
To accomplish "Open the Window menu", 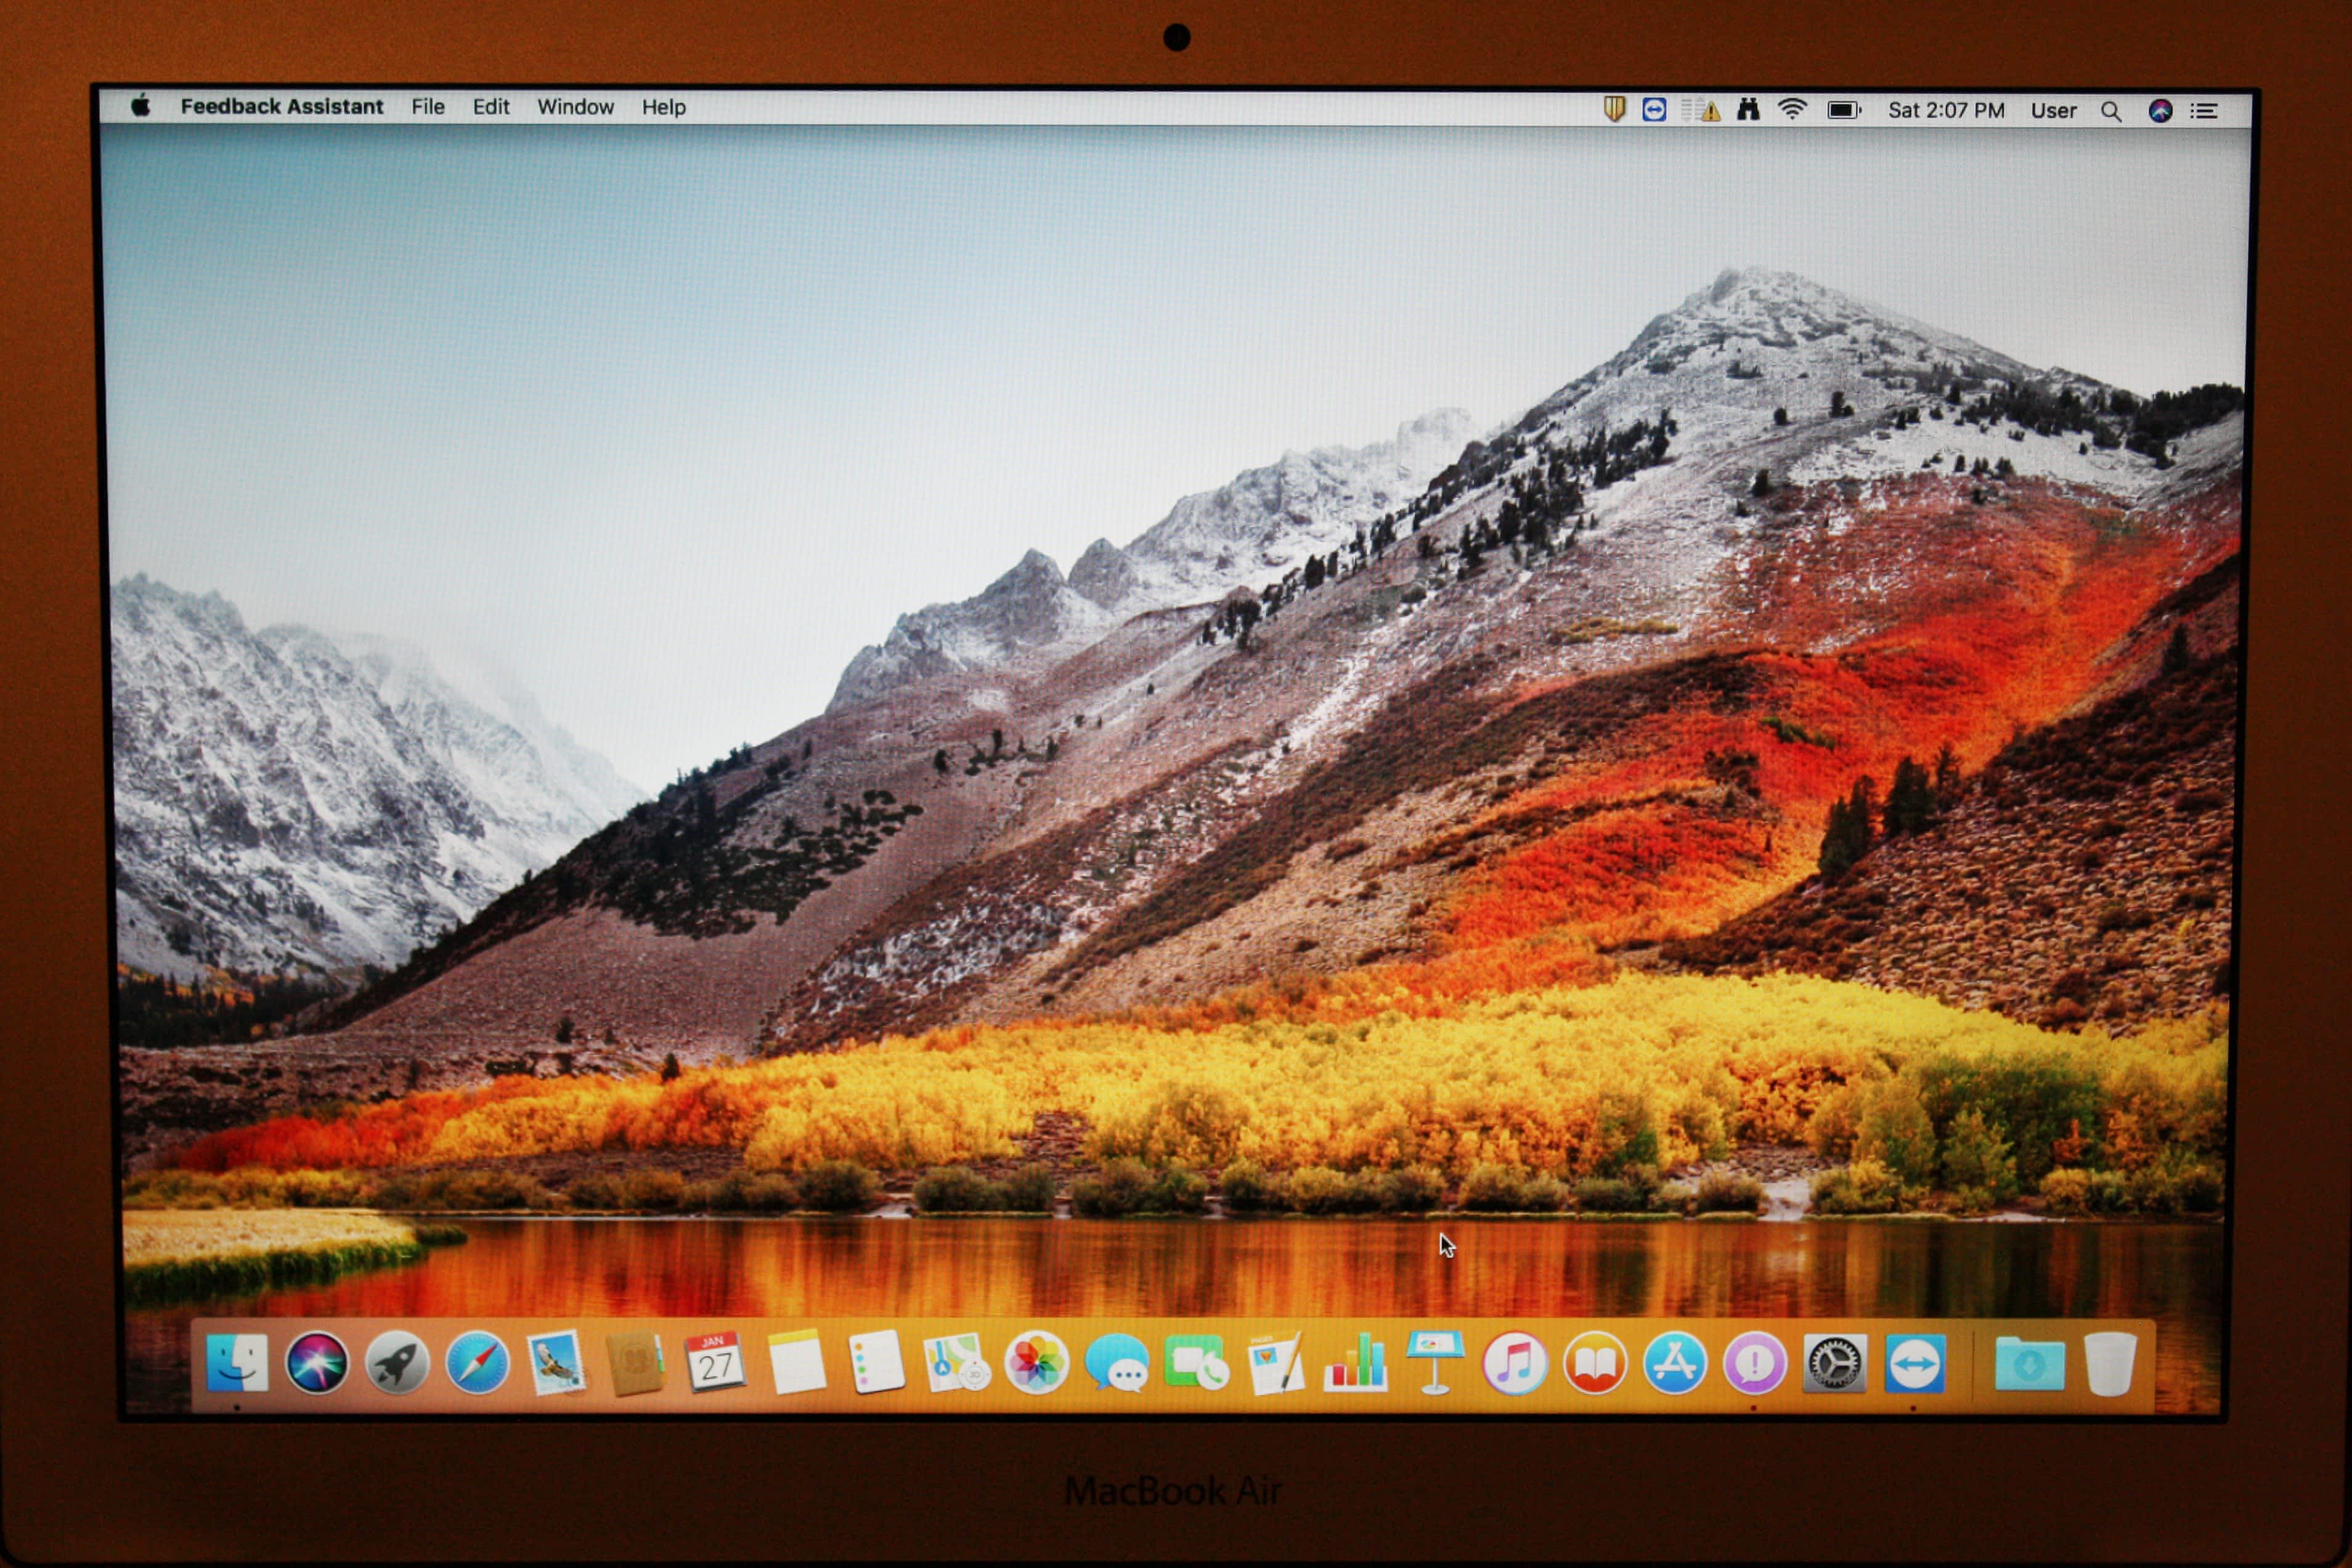I will click(x=575, y=107).
